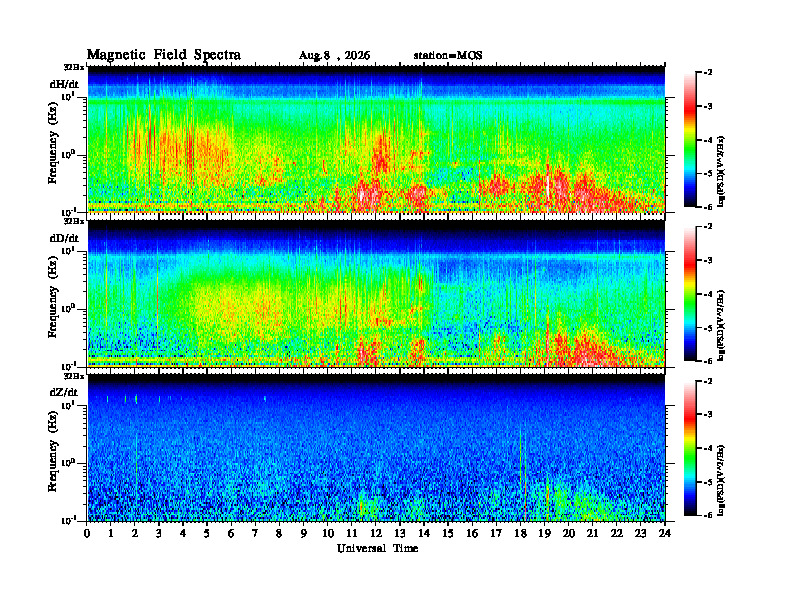The image size is (792, 612).
Task: Click the log(PSD) label of dD/dt colorbar
Action: (721, 325)
